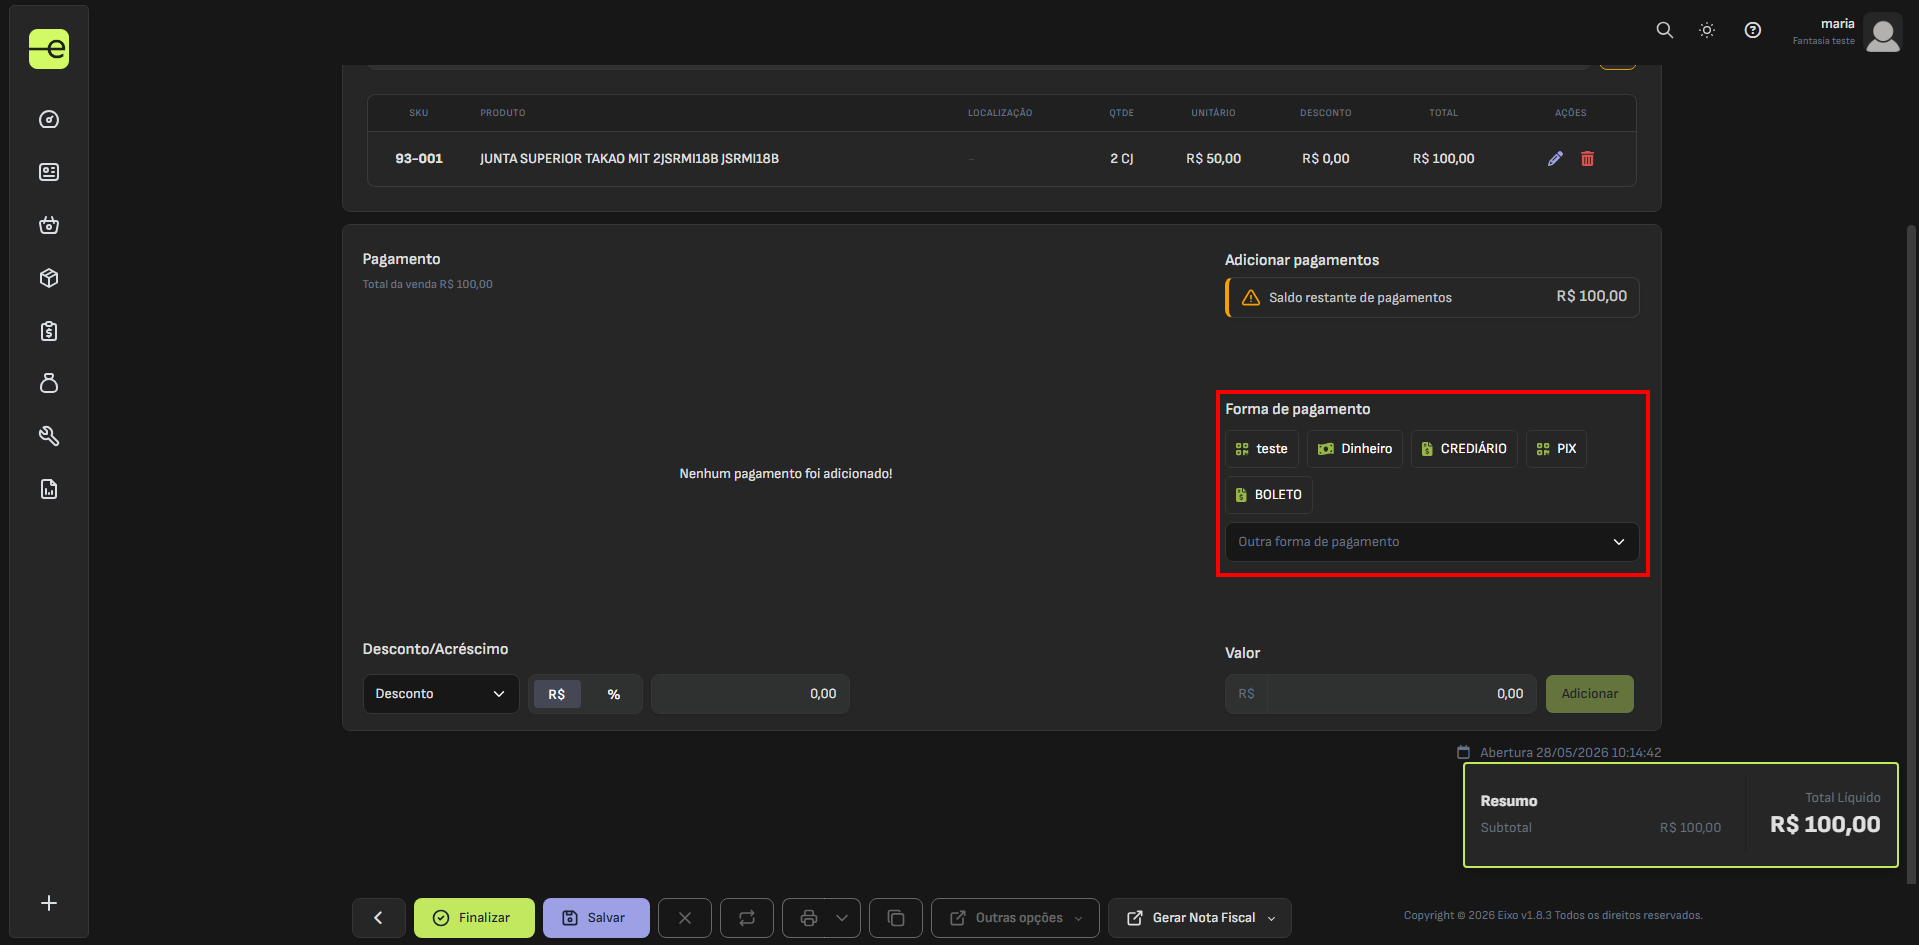Image resolution: width=1919 pixels, height=945 pixels.
Task: Open the sales basket icon in sidebar
Action: [x=49, y=225]
